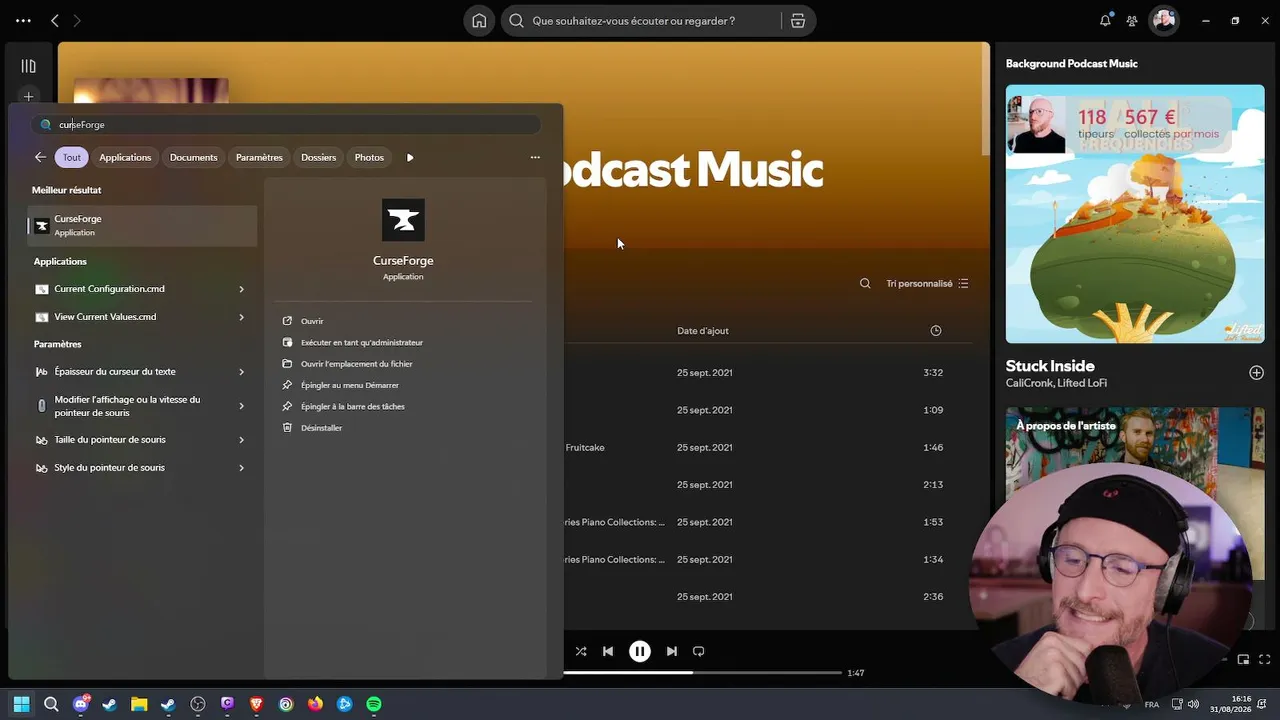
Task: Click the duration clock column header
Action: [936, 331]
